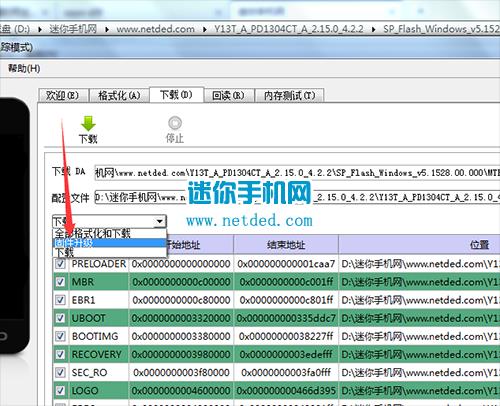Click the scatter config file path field
Viewport: 500px width, 406px height.
click(297, 197)
